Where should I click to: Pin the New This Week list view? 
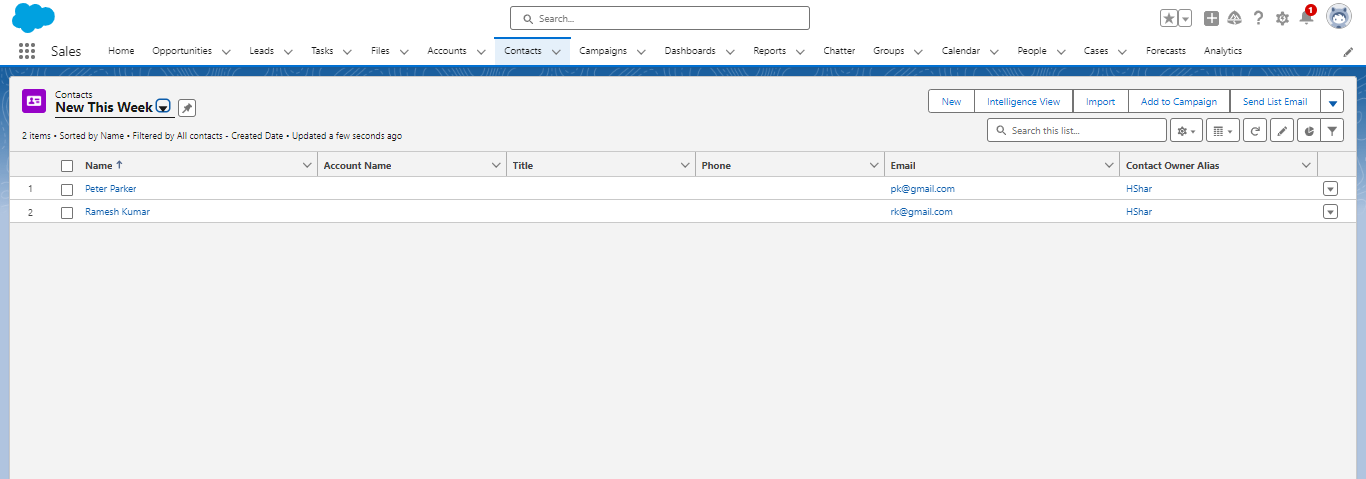point(187,108)
